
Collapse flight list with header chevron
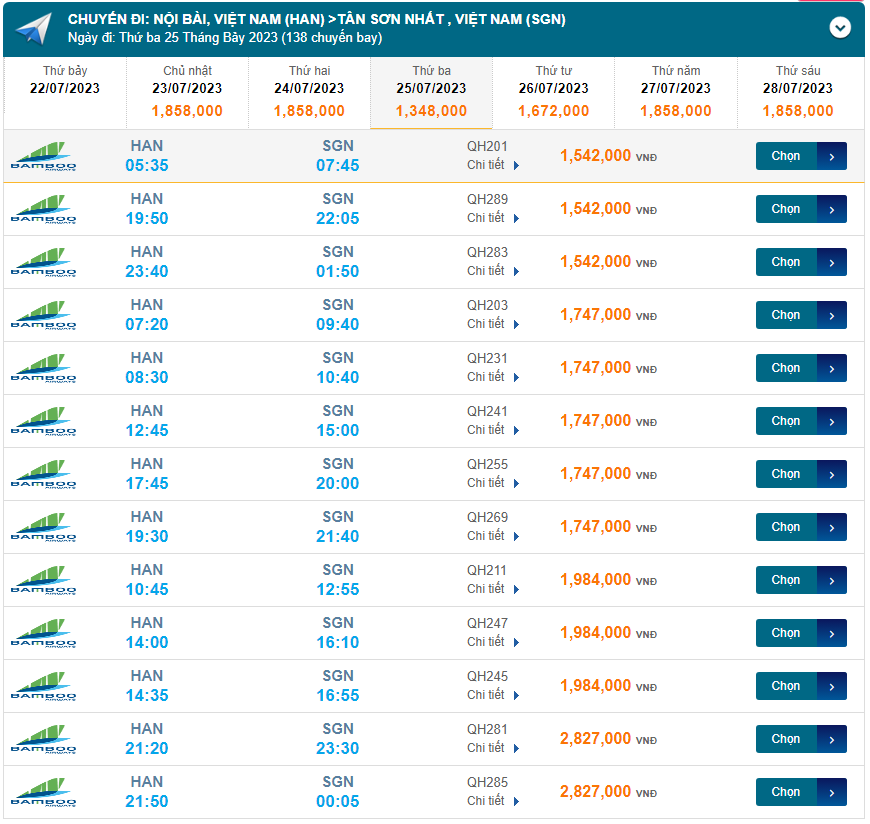click(840, 28)
